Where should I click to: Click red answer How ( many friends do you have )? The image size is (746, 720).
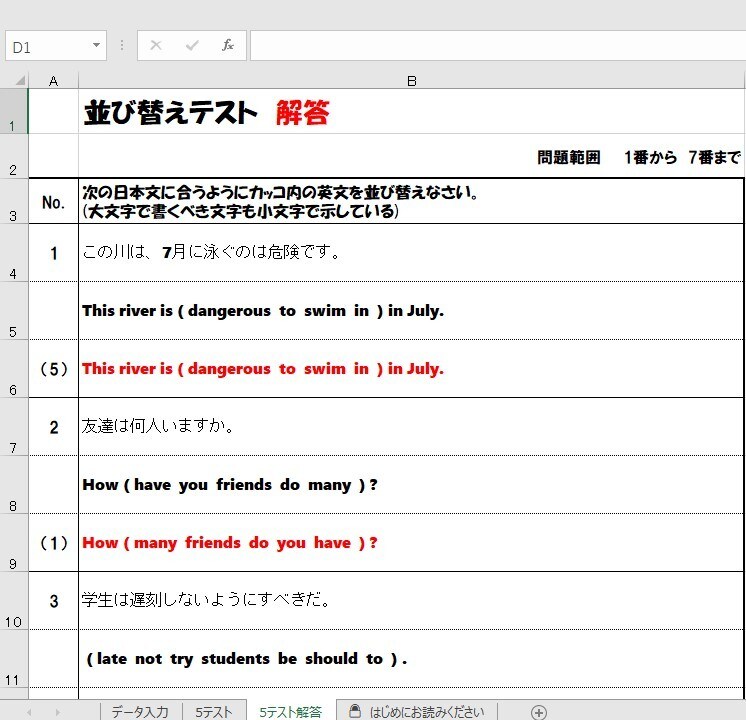point(411,543)
